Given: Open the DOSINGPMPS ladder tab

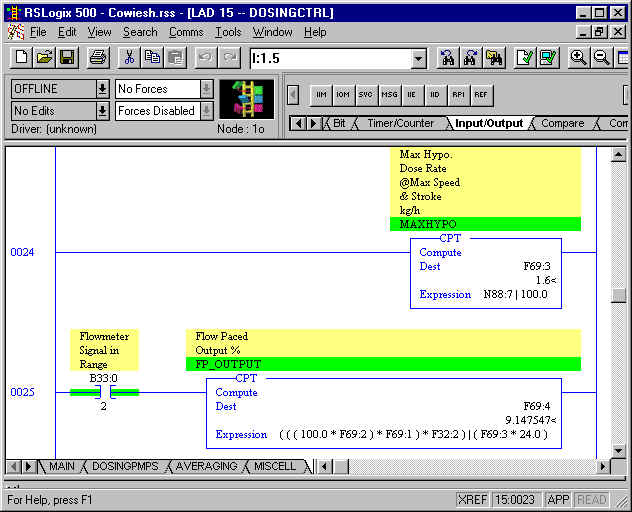Looking at the screenshot, I should [x=125, y=466].
